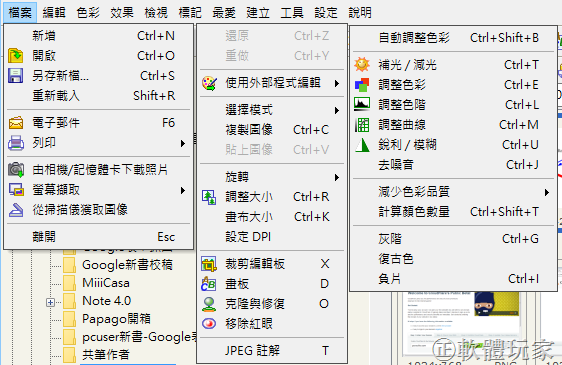
Task: Select 複製圖像 menu entry
Action: 272,130
